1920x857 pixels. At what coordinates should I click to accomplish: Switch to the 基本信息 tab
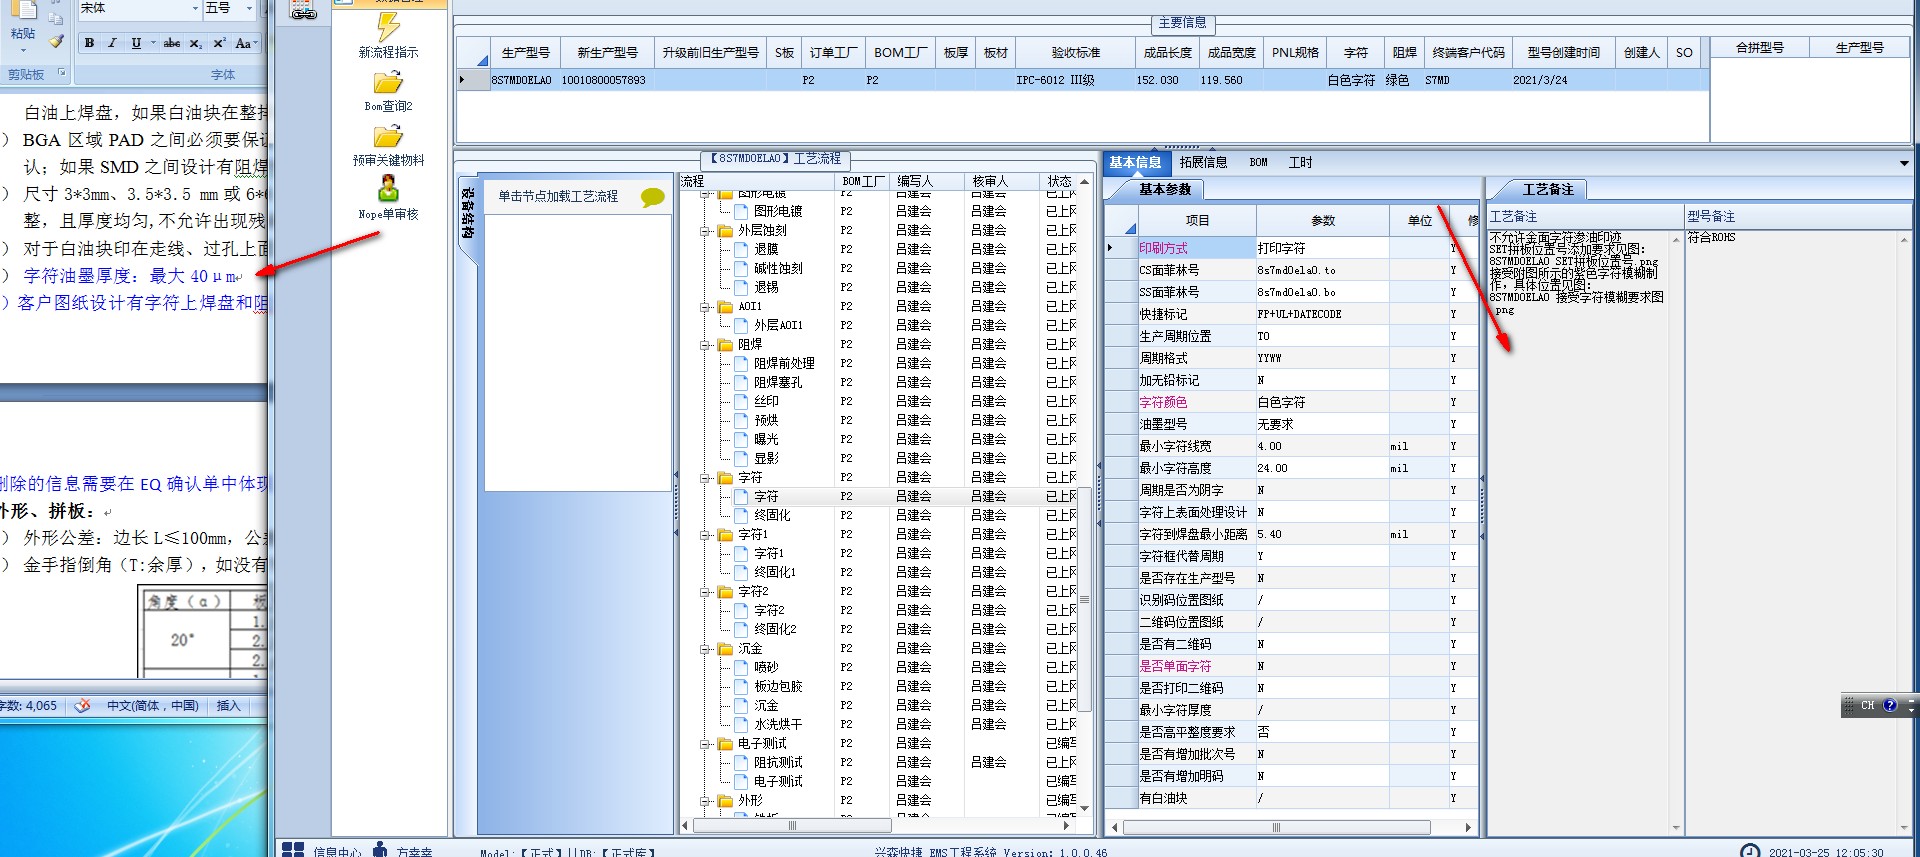point(1135,162)
